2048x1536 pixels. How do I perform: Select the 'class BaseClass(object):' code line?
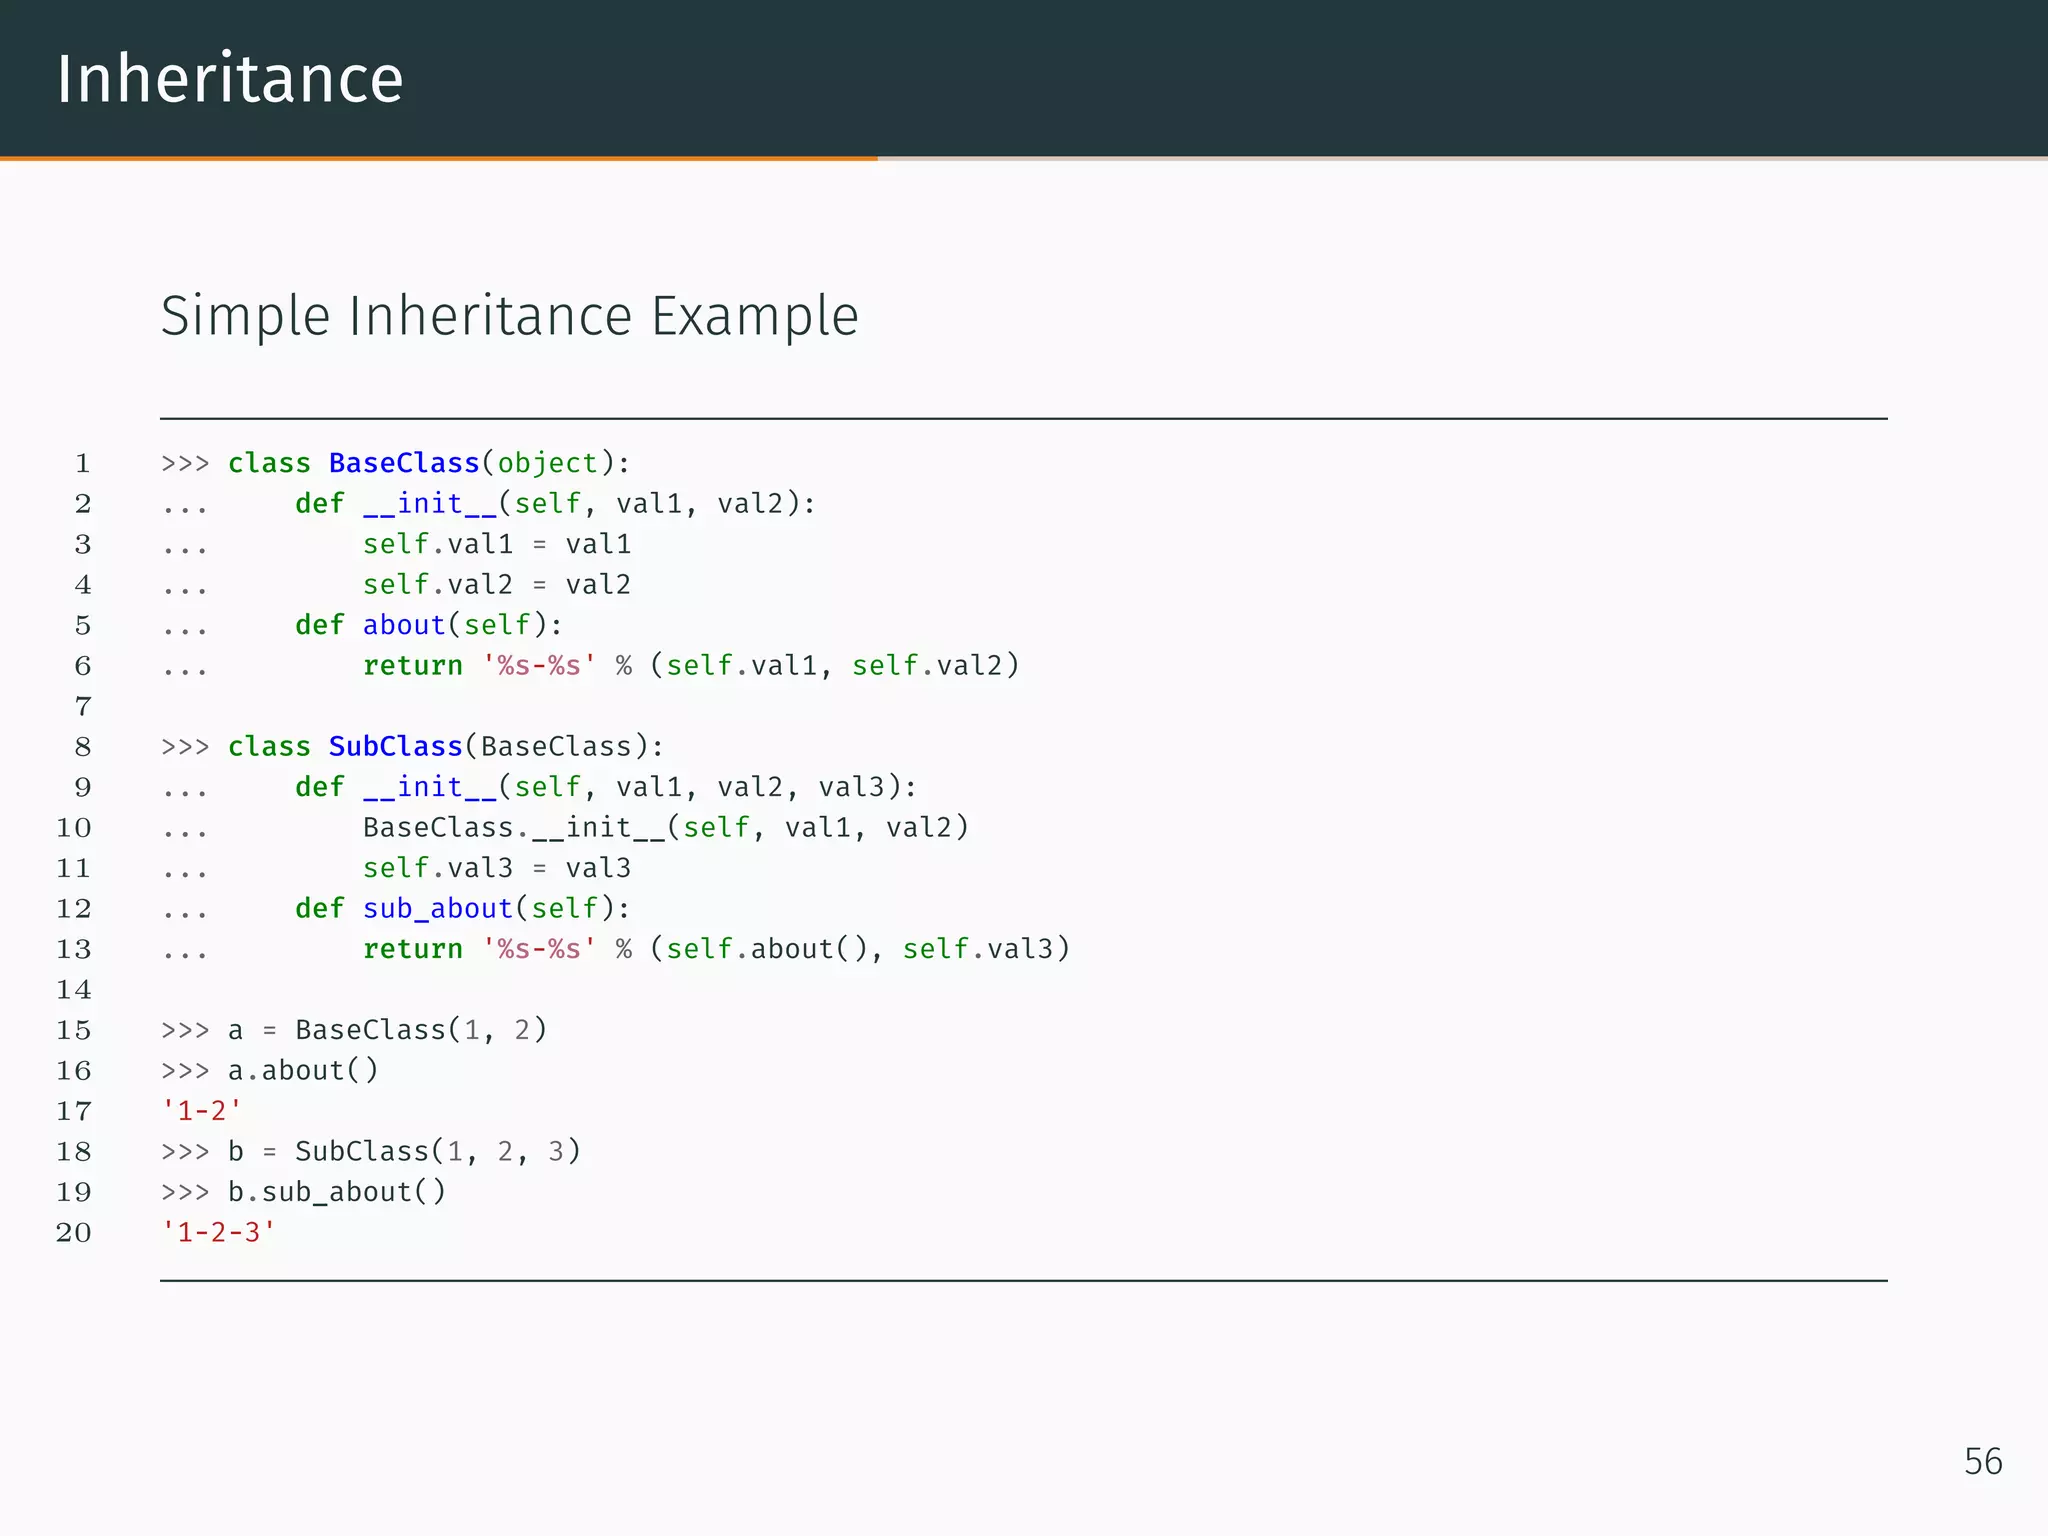396,463
